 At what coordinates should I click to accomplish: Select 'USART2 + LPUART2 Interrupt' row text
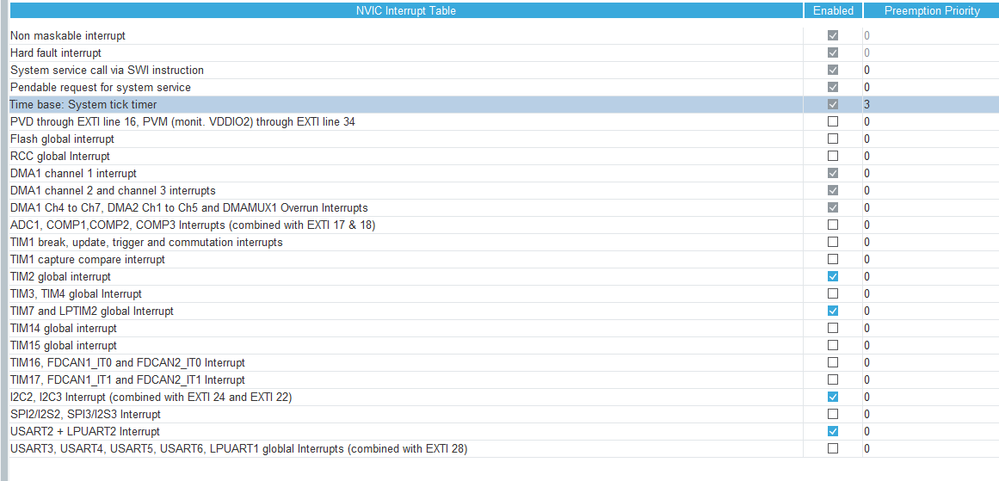click(x=85, y=431)
